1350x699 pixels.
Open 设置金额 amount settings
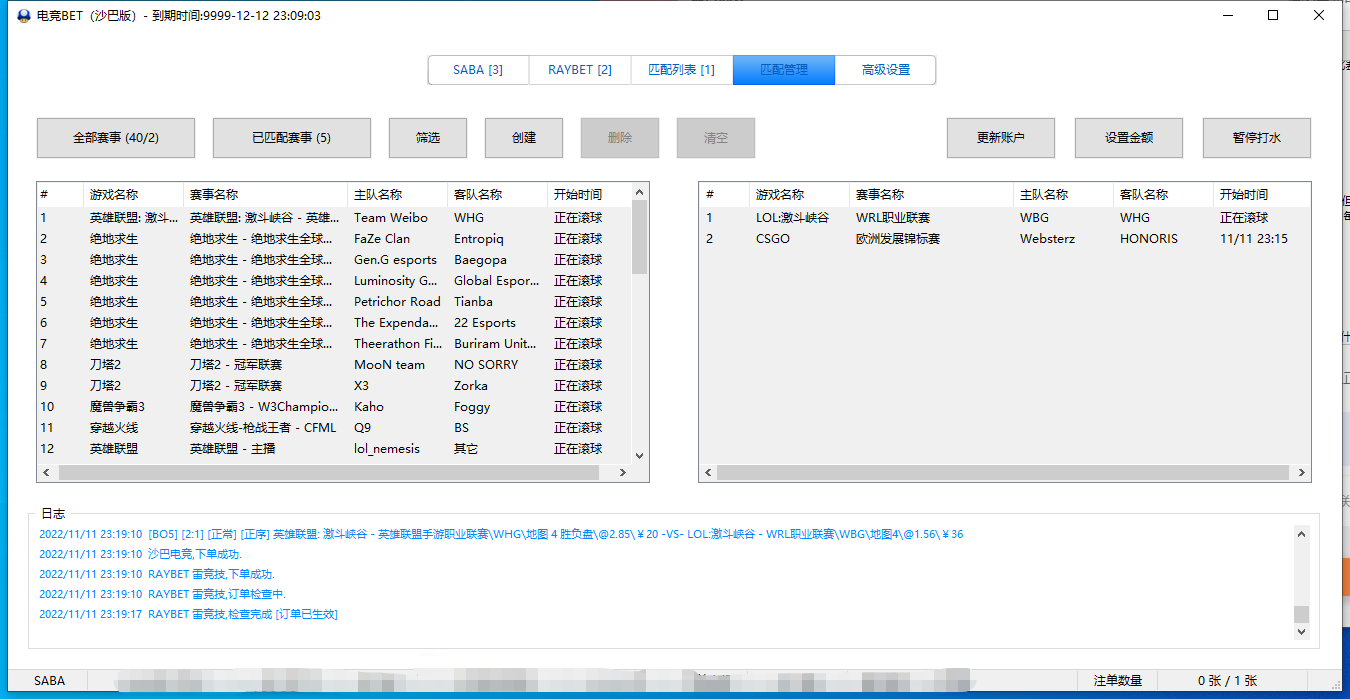[x=1129, y=138]
